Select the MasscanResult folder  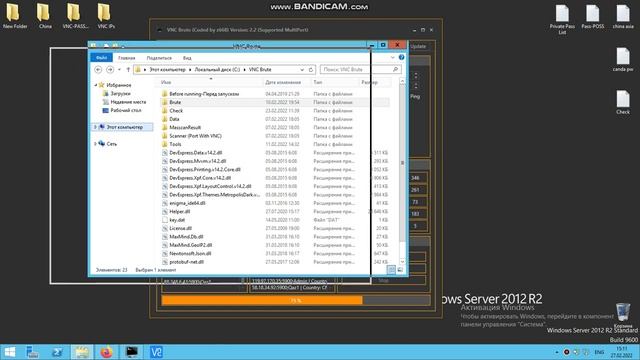(185, 127)
